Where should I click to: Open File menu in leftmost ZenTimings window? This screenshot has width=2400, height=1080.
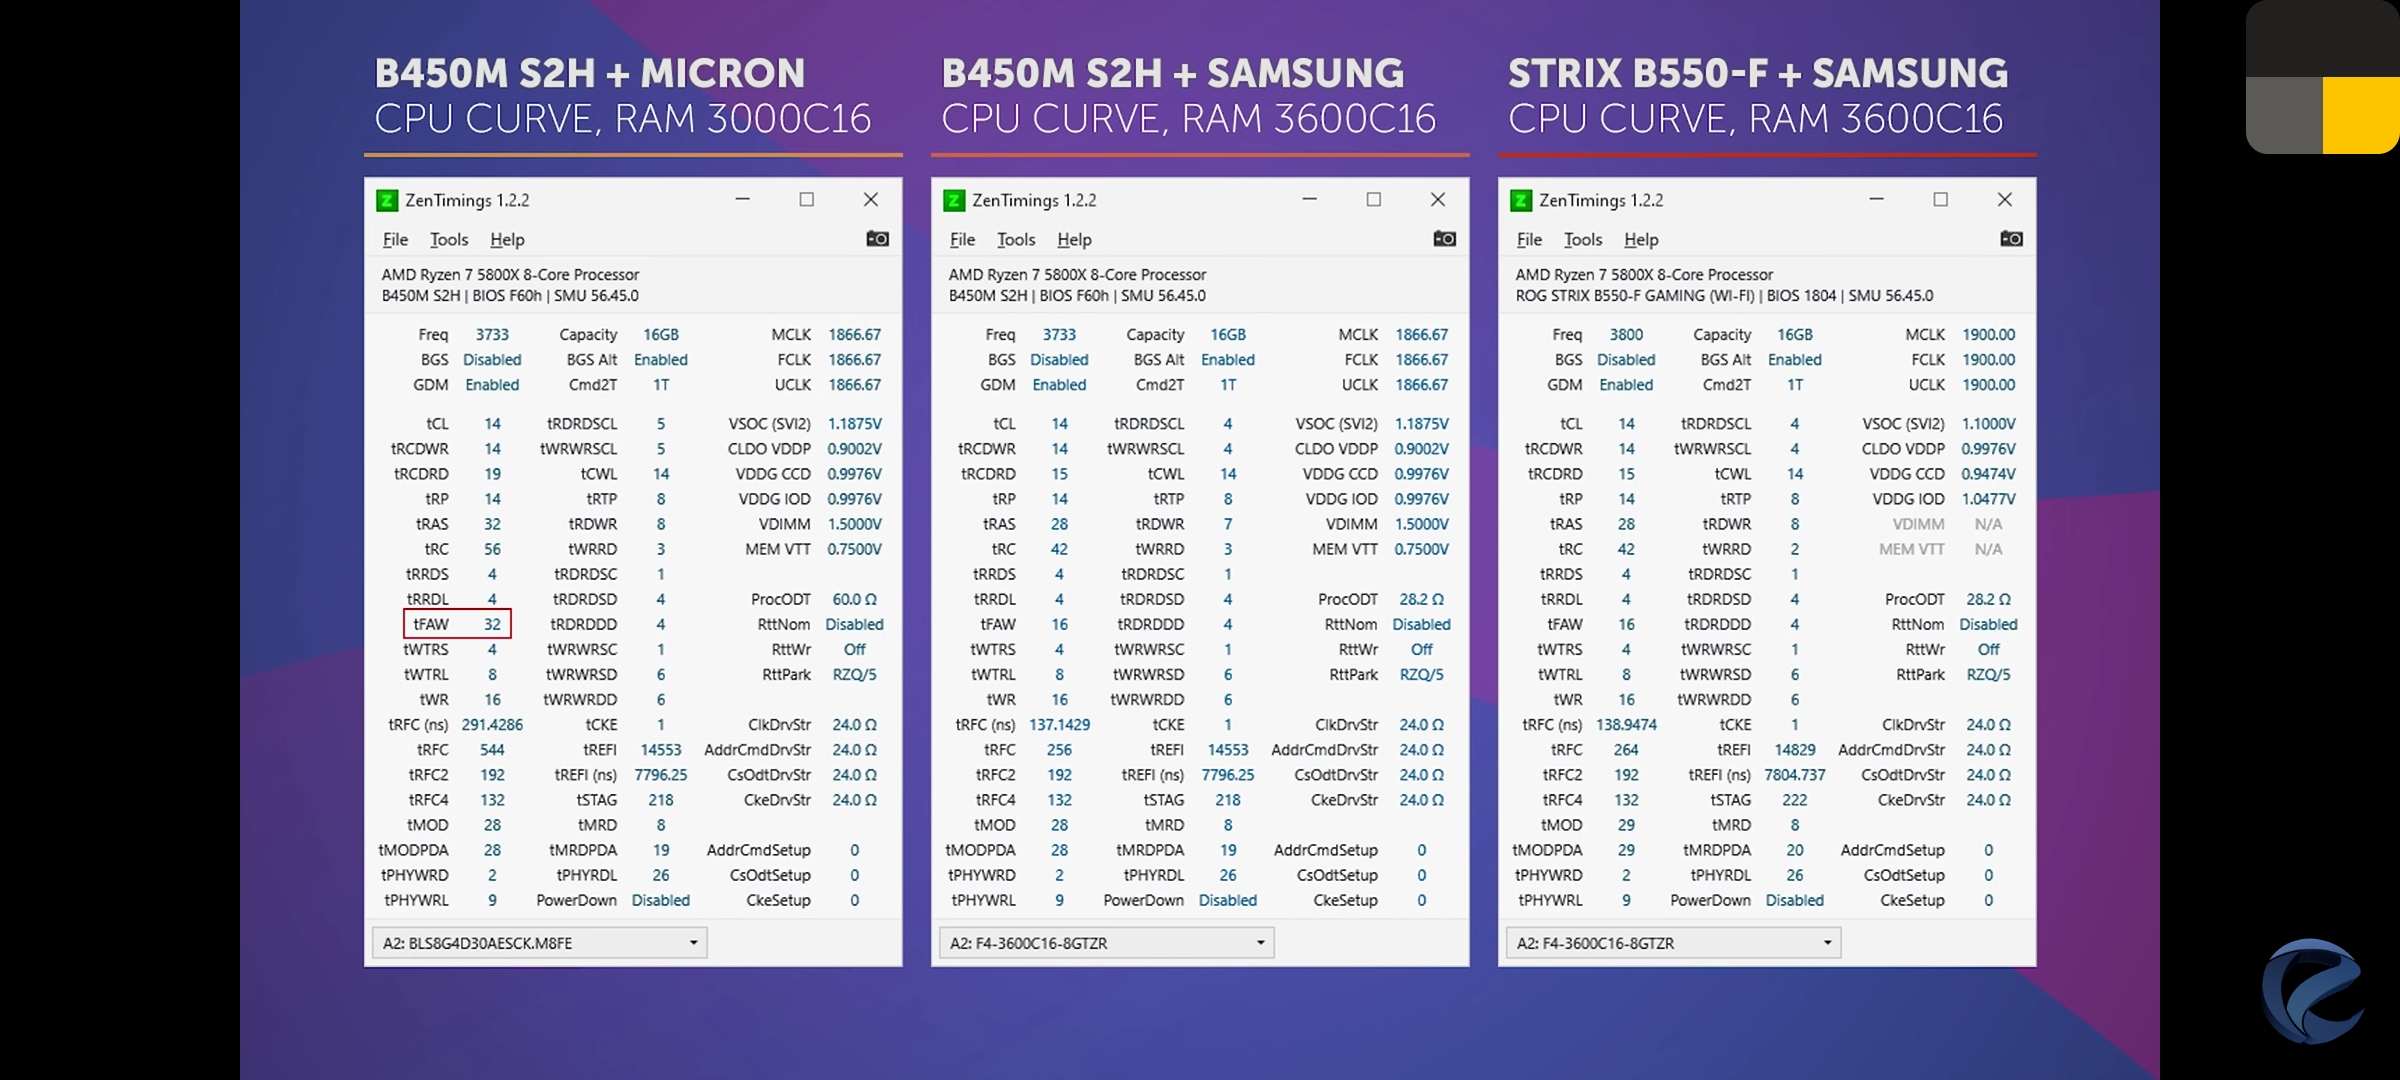point(395,240)
